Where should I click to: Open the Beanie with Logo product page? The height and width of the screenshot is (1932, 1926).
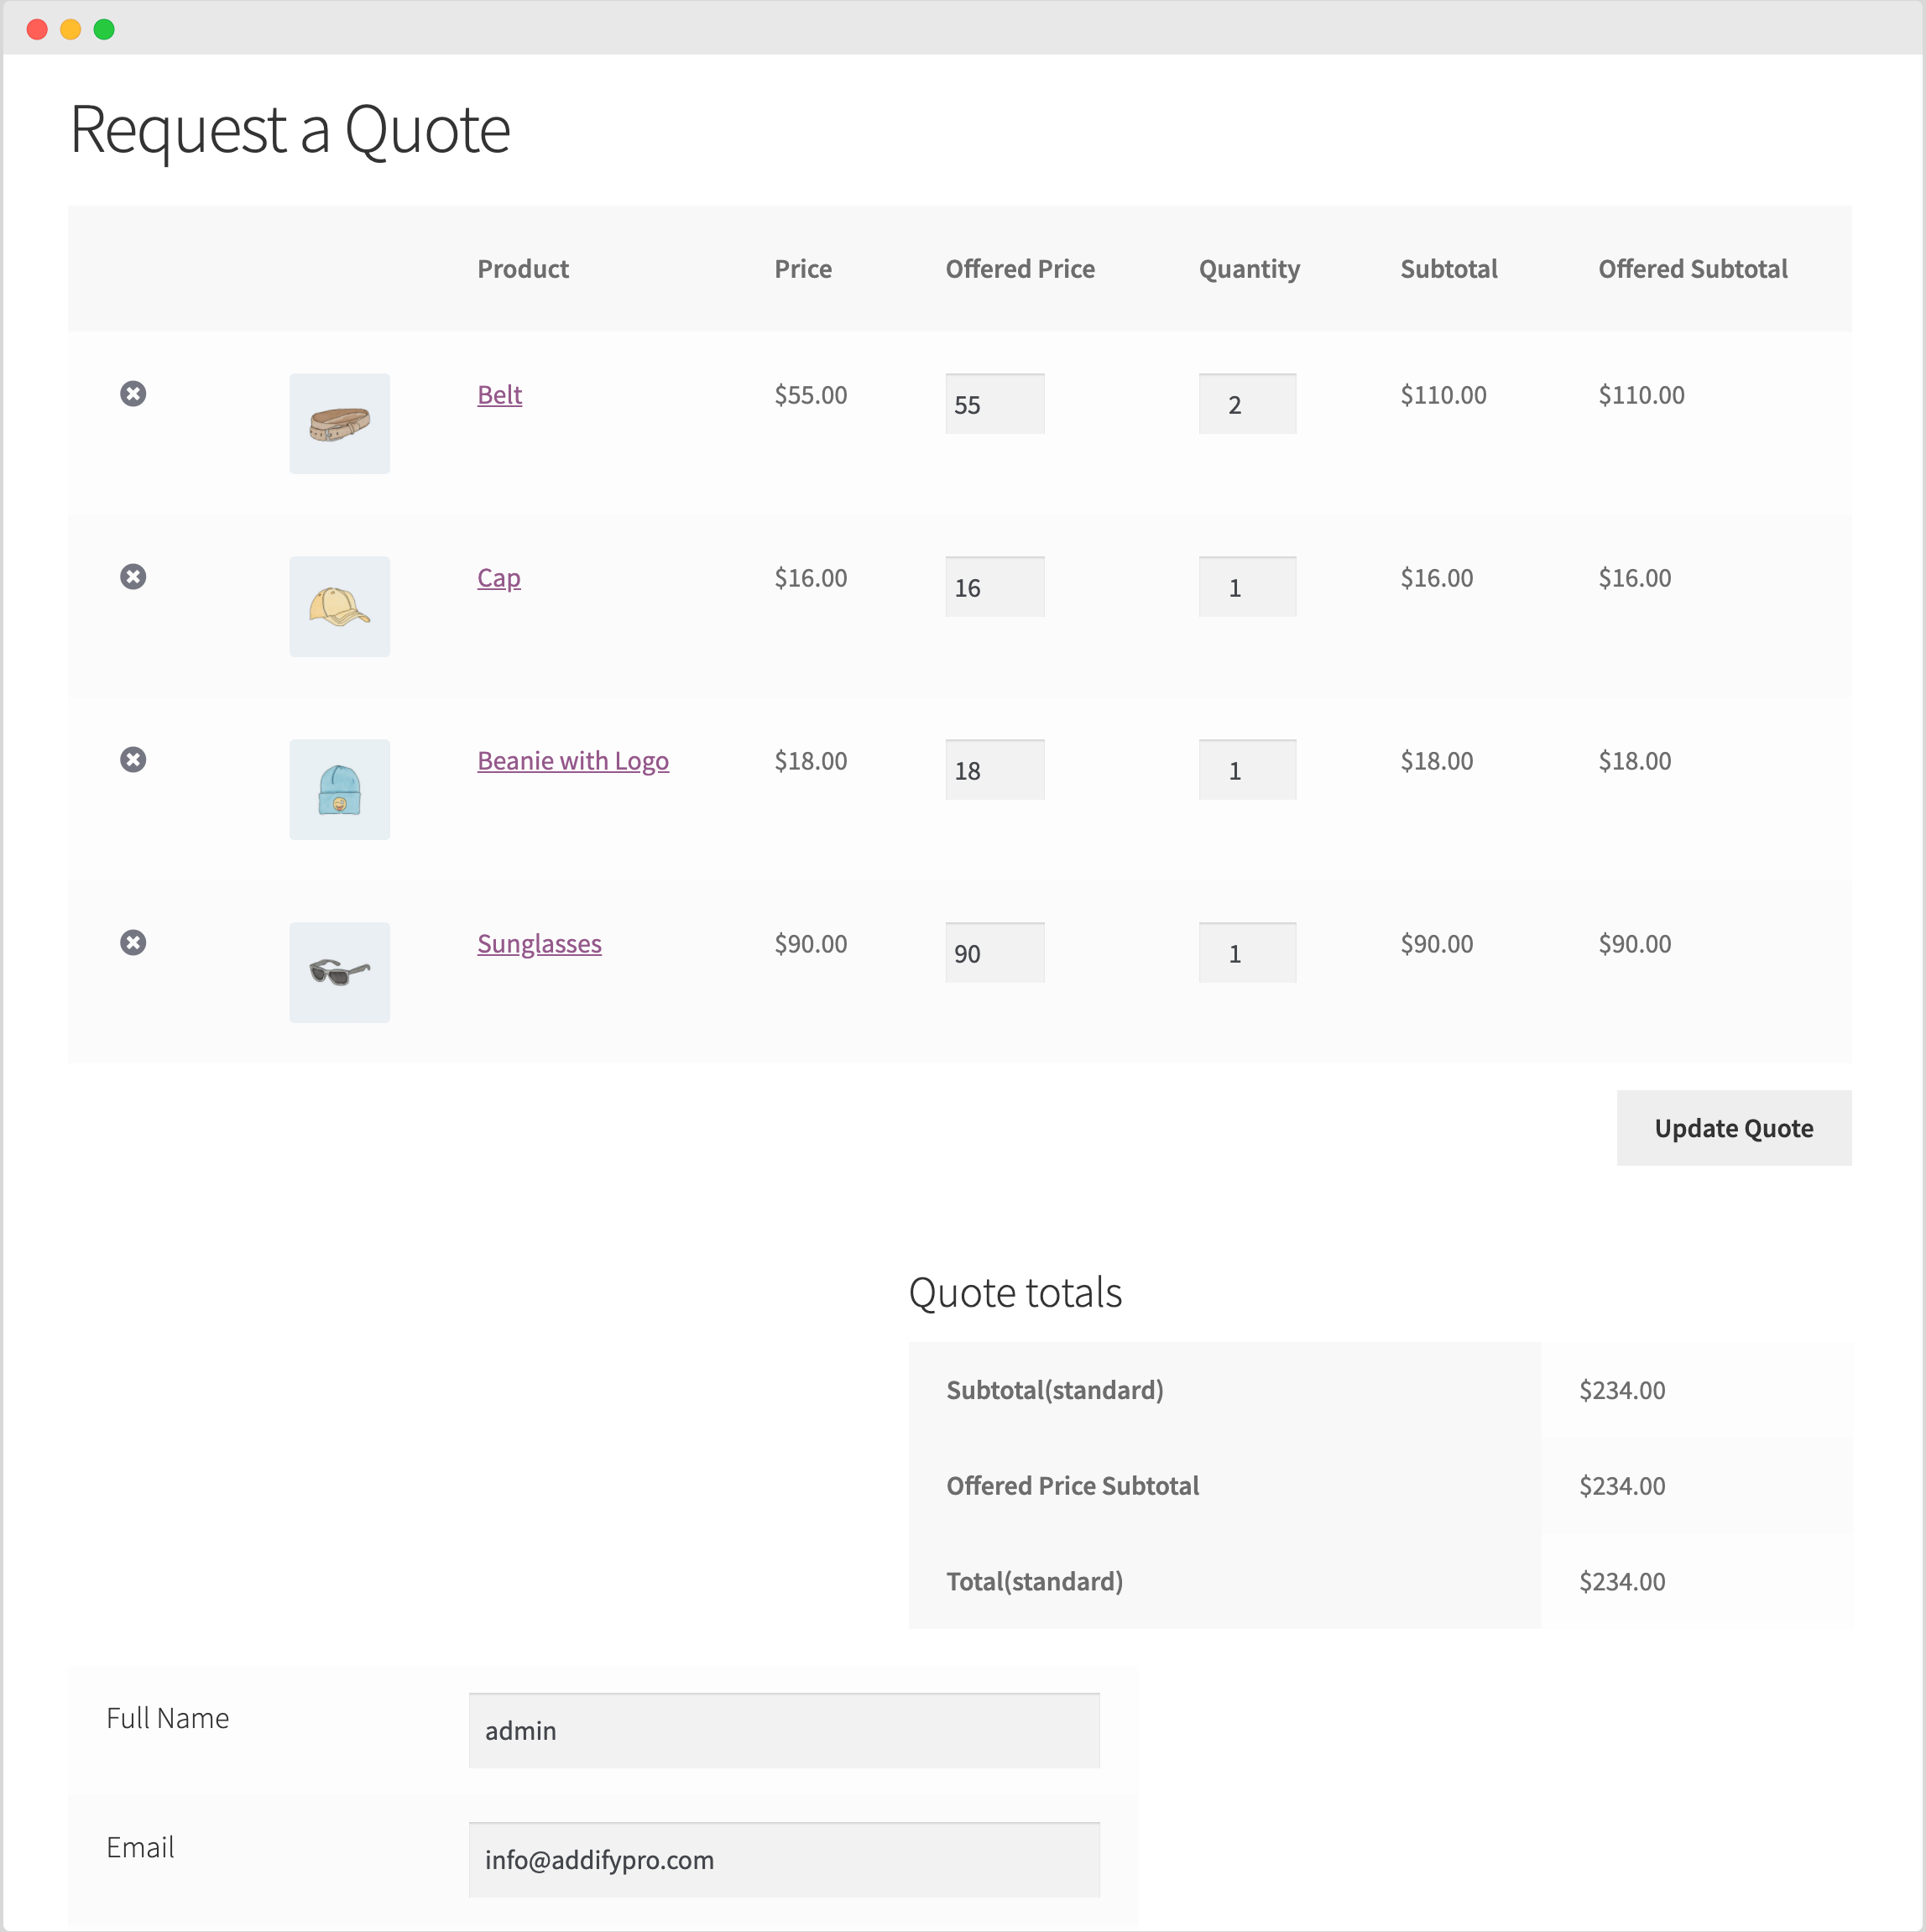tap(572, 760)
